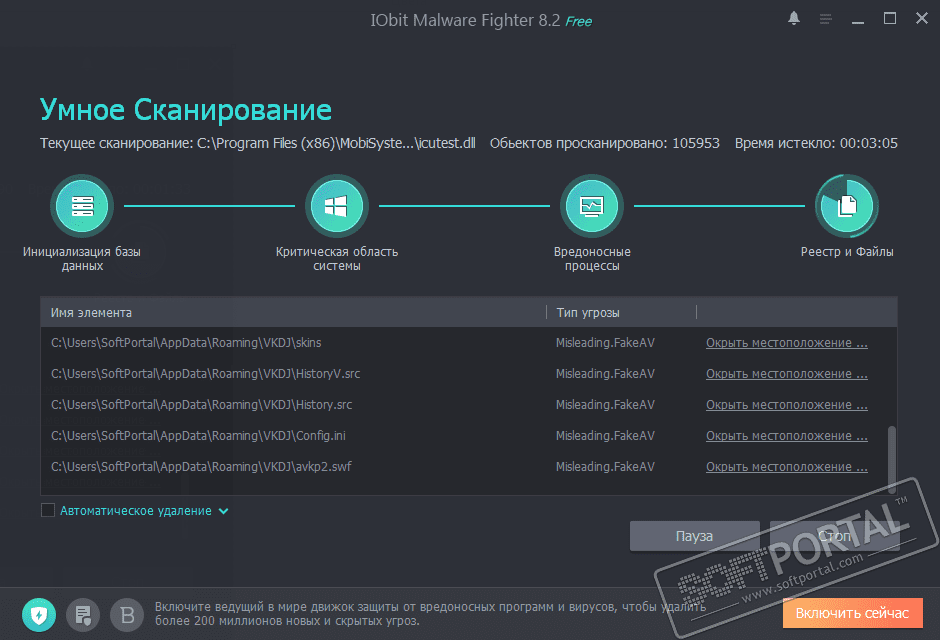Maximize the IObit Malware Fighter window
Image resolution: width=940 pixels, height=640 pixels.
coord(890,19)
